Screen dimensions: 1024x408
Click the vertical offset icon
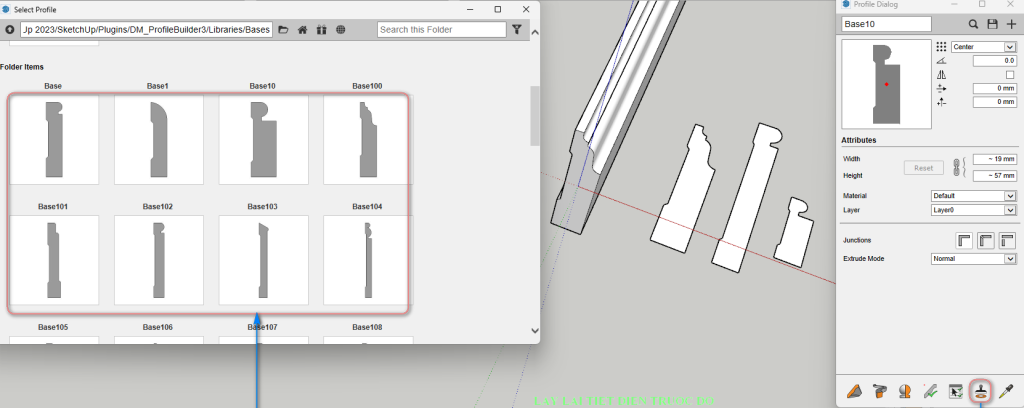941,102
